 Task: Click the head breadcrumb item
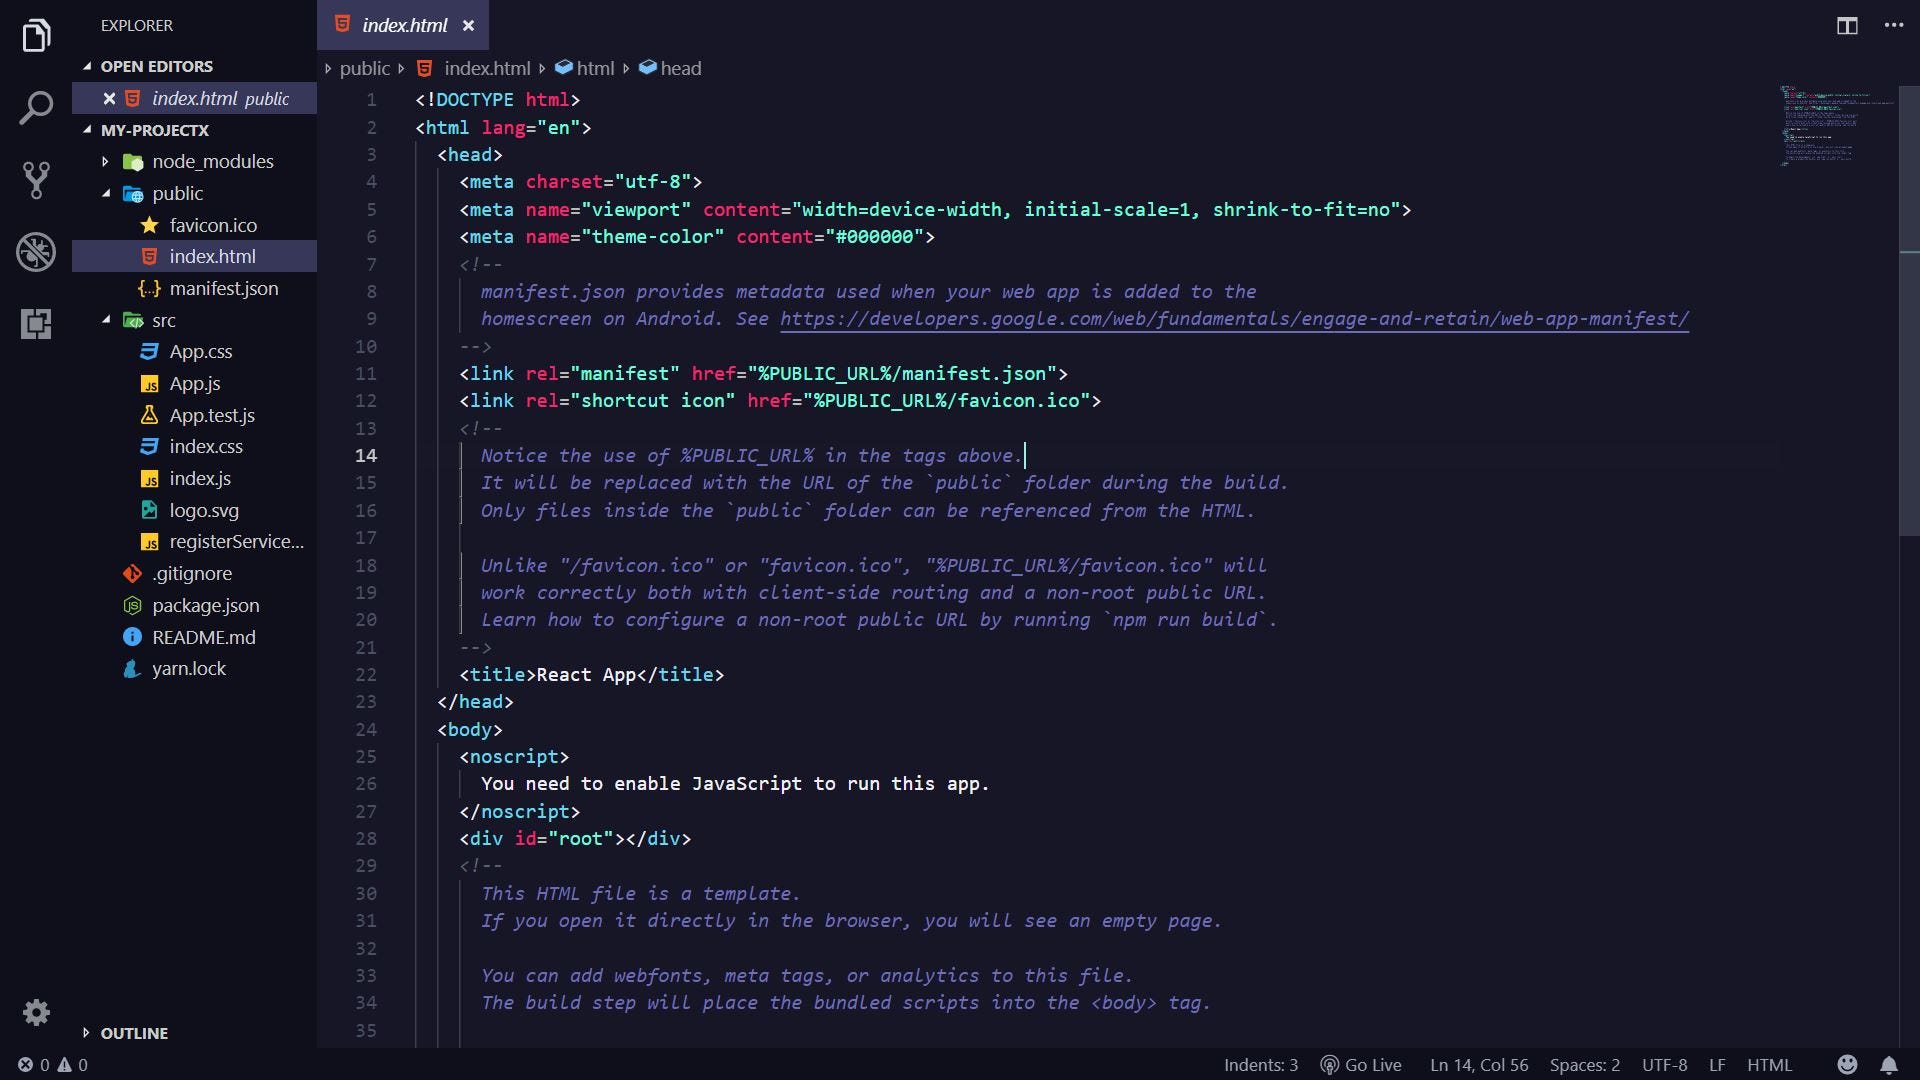tap(681, 68)
